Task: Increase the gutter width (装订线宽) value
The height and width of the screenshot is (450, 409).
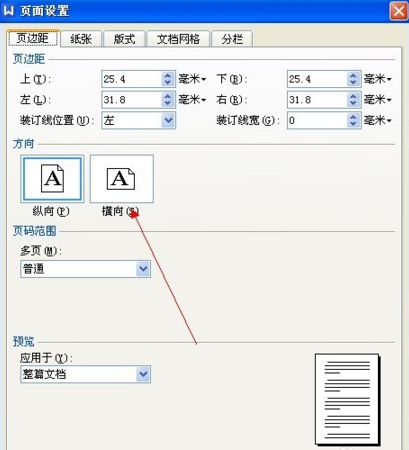Action: pos(353,117)
